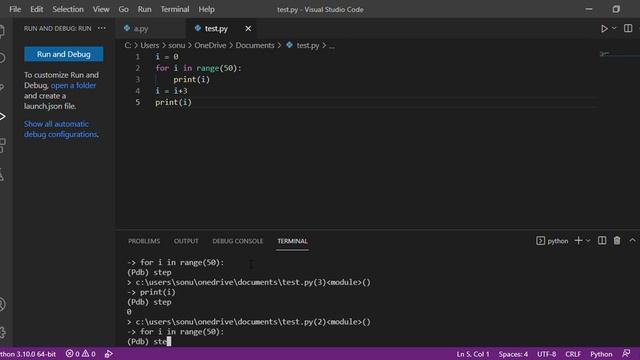
Task: Click the debug launch icon in status bar
Action: click(109, 354)
